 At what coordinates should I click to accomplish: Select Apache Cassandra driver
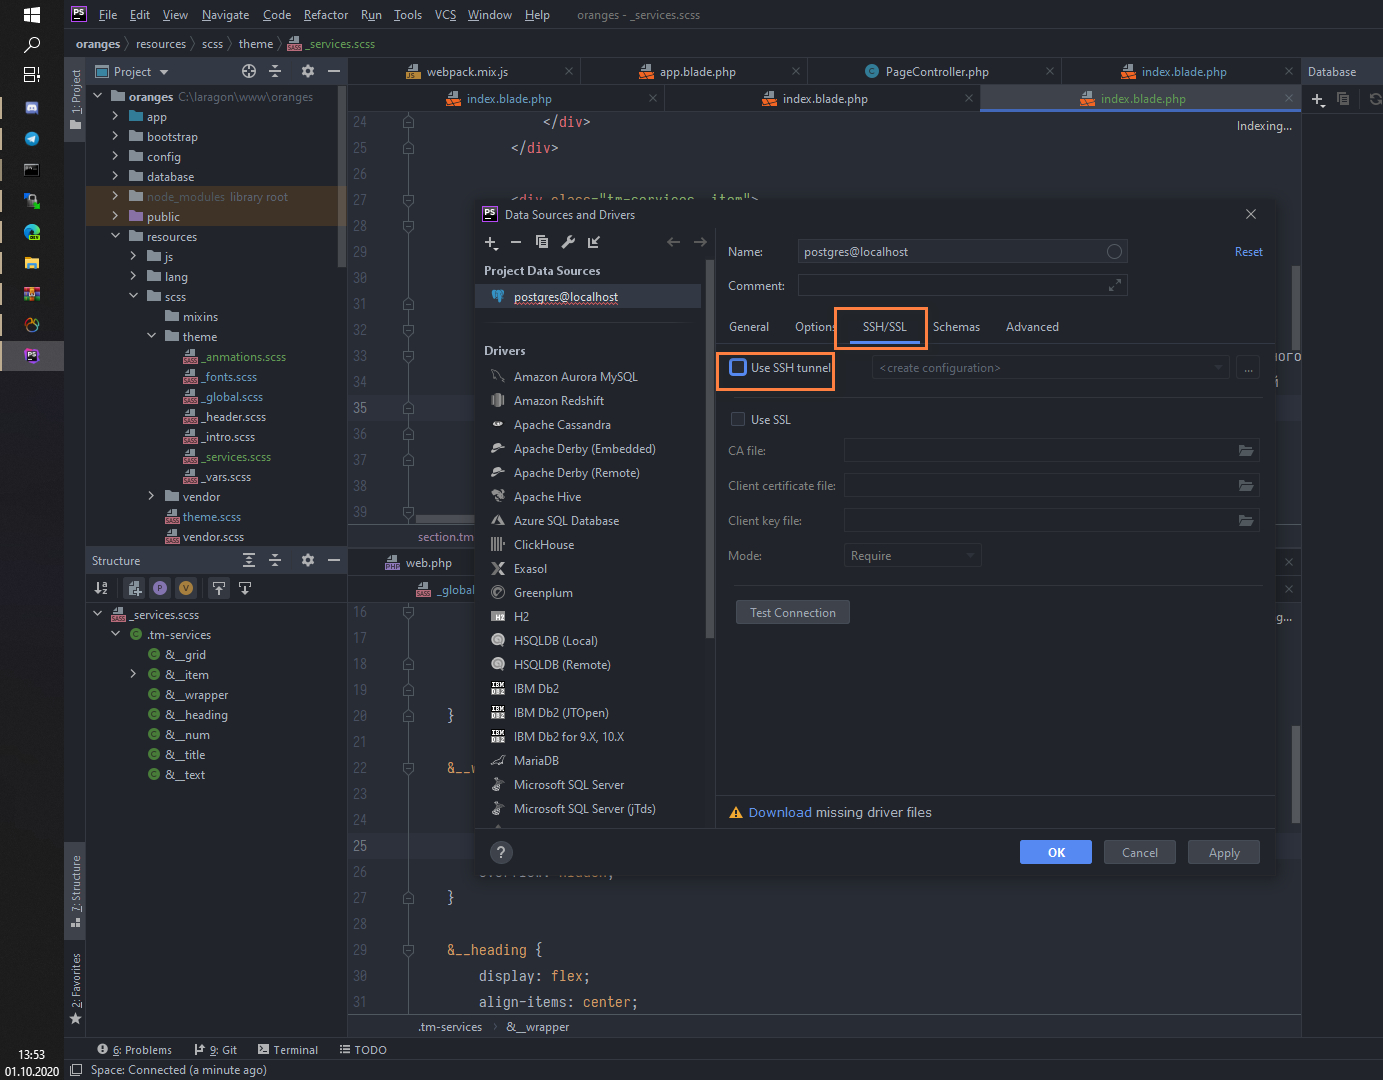(562, 425)
